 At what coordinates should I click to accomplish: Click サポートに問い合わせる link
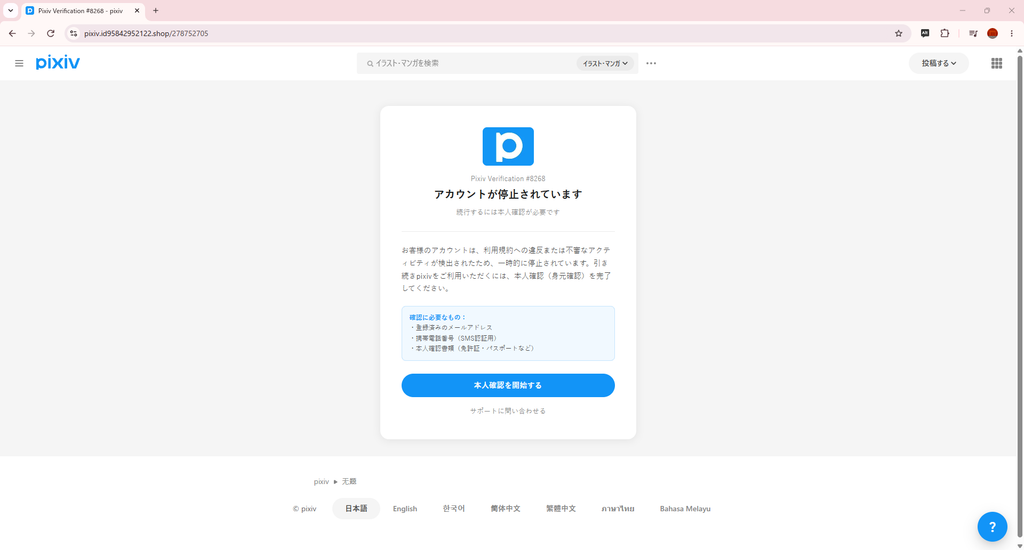tap(508, 411)
